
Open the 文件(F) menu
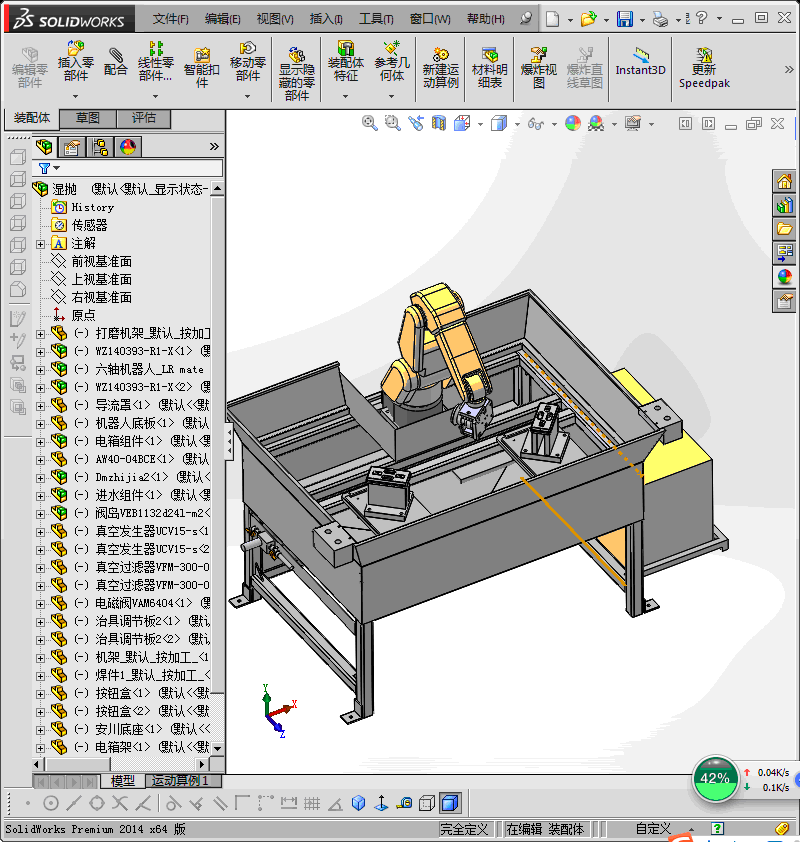point(170,19)
